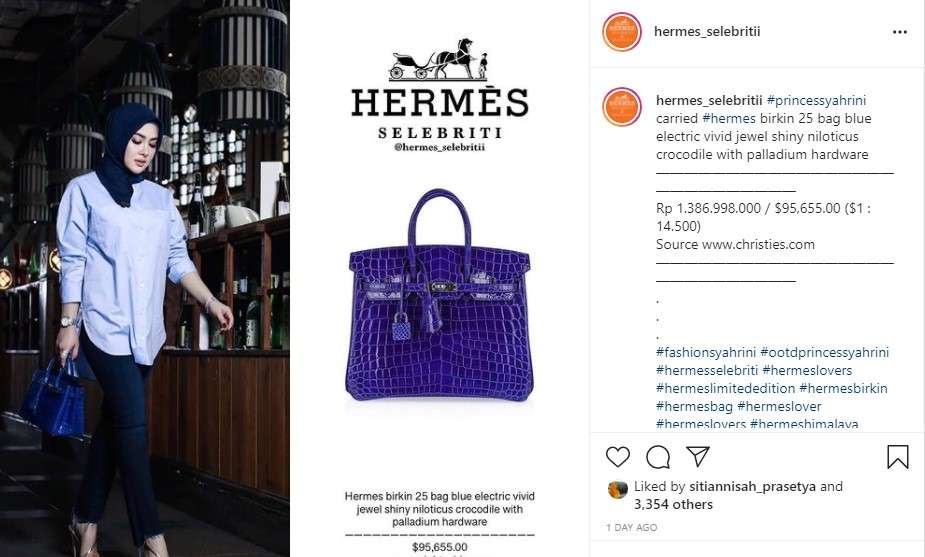The height and width of the screenshot is (557, 925).
Task: Click hermes_selebritii avatar beside the caption
Action: tap(622, 107)
